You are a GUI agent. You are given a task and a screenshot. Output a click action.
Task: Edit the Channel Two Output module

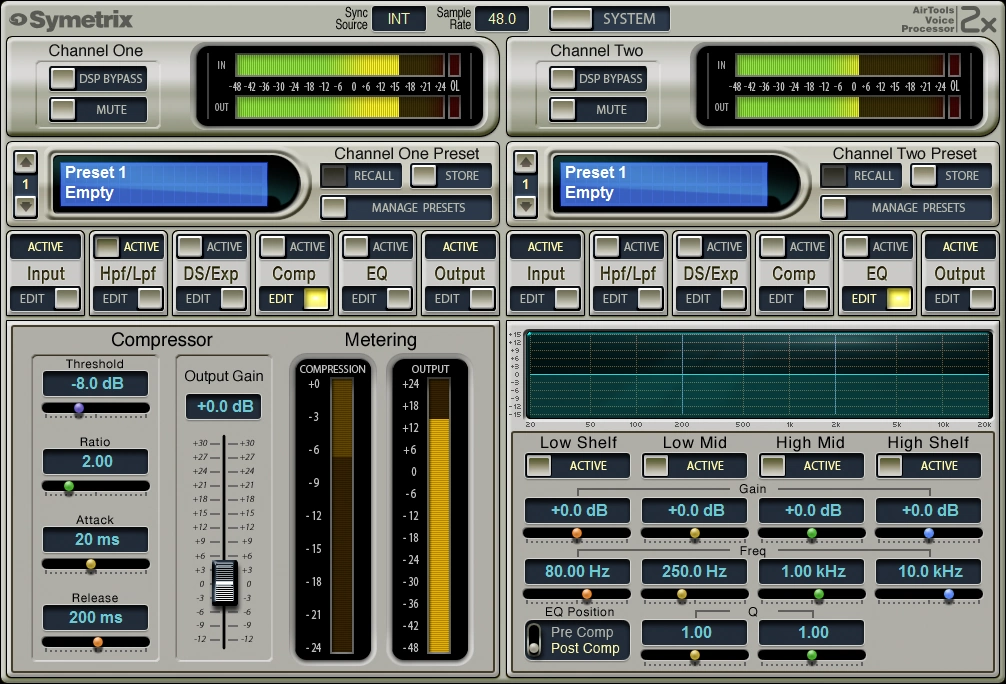point(960,299)
